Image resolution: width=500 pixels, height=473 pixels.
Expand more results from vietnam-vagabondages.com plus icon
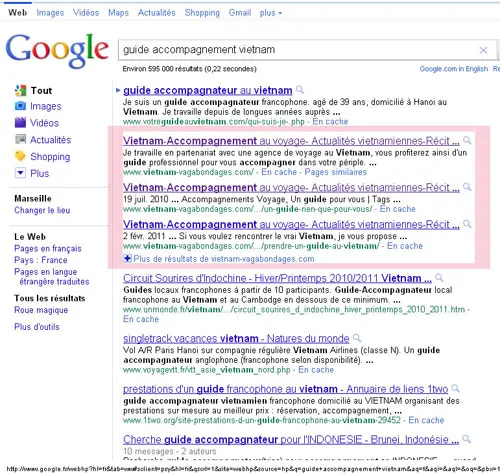[127, 258]
